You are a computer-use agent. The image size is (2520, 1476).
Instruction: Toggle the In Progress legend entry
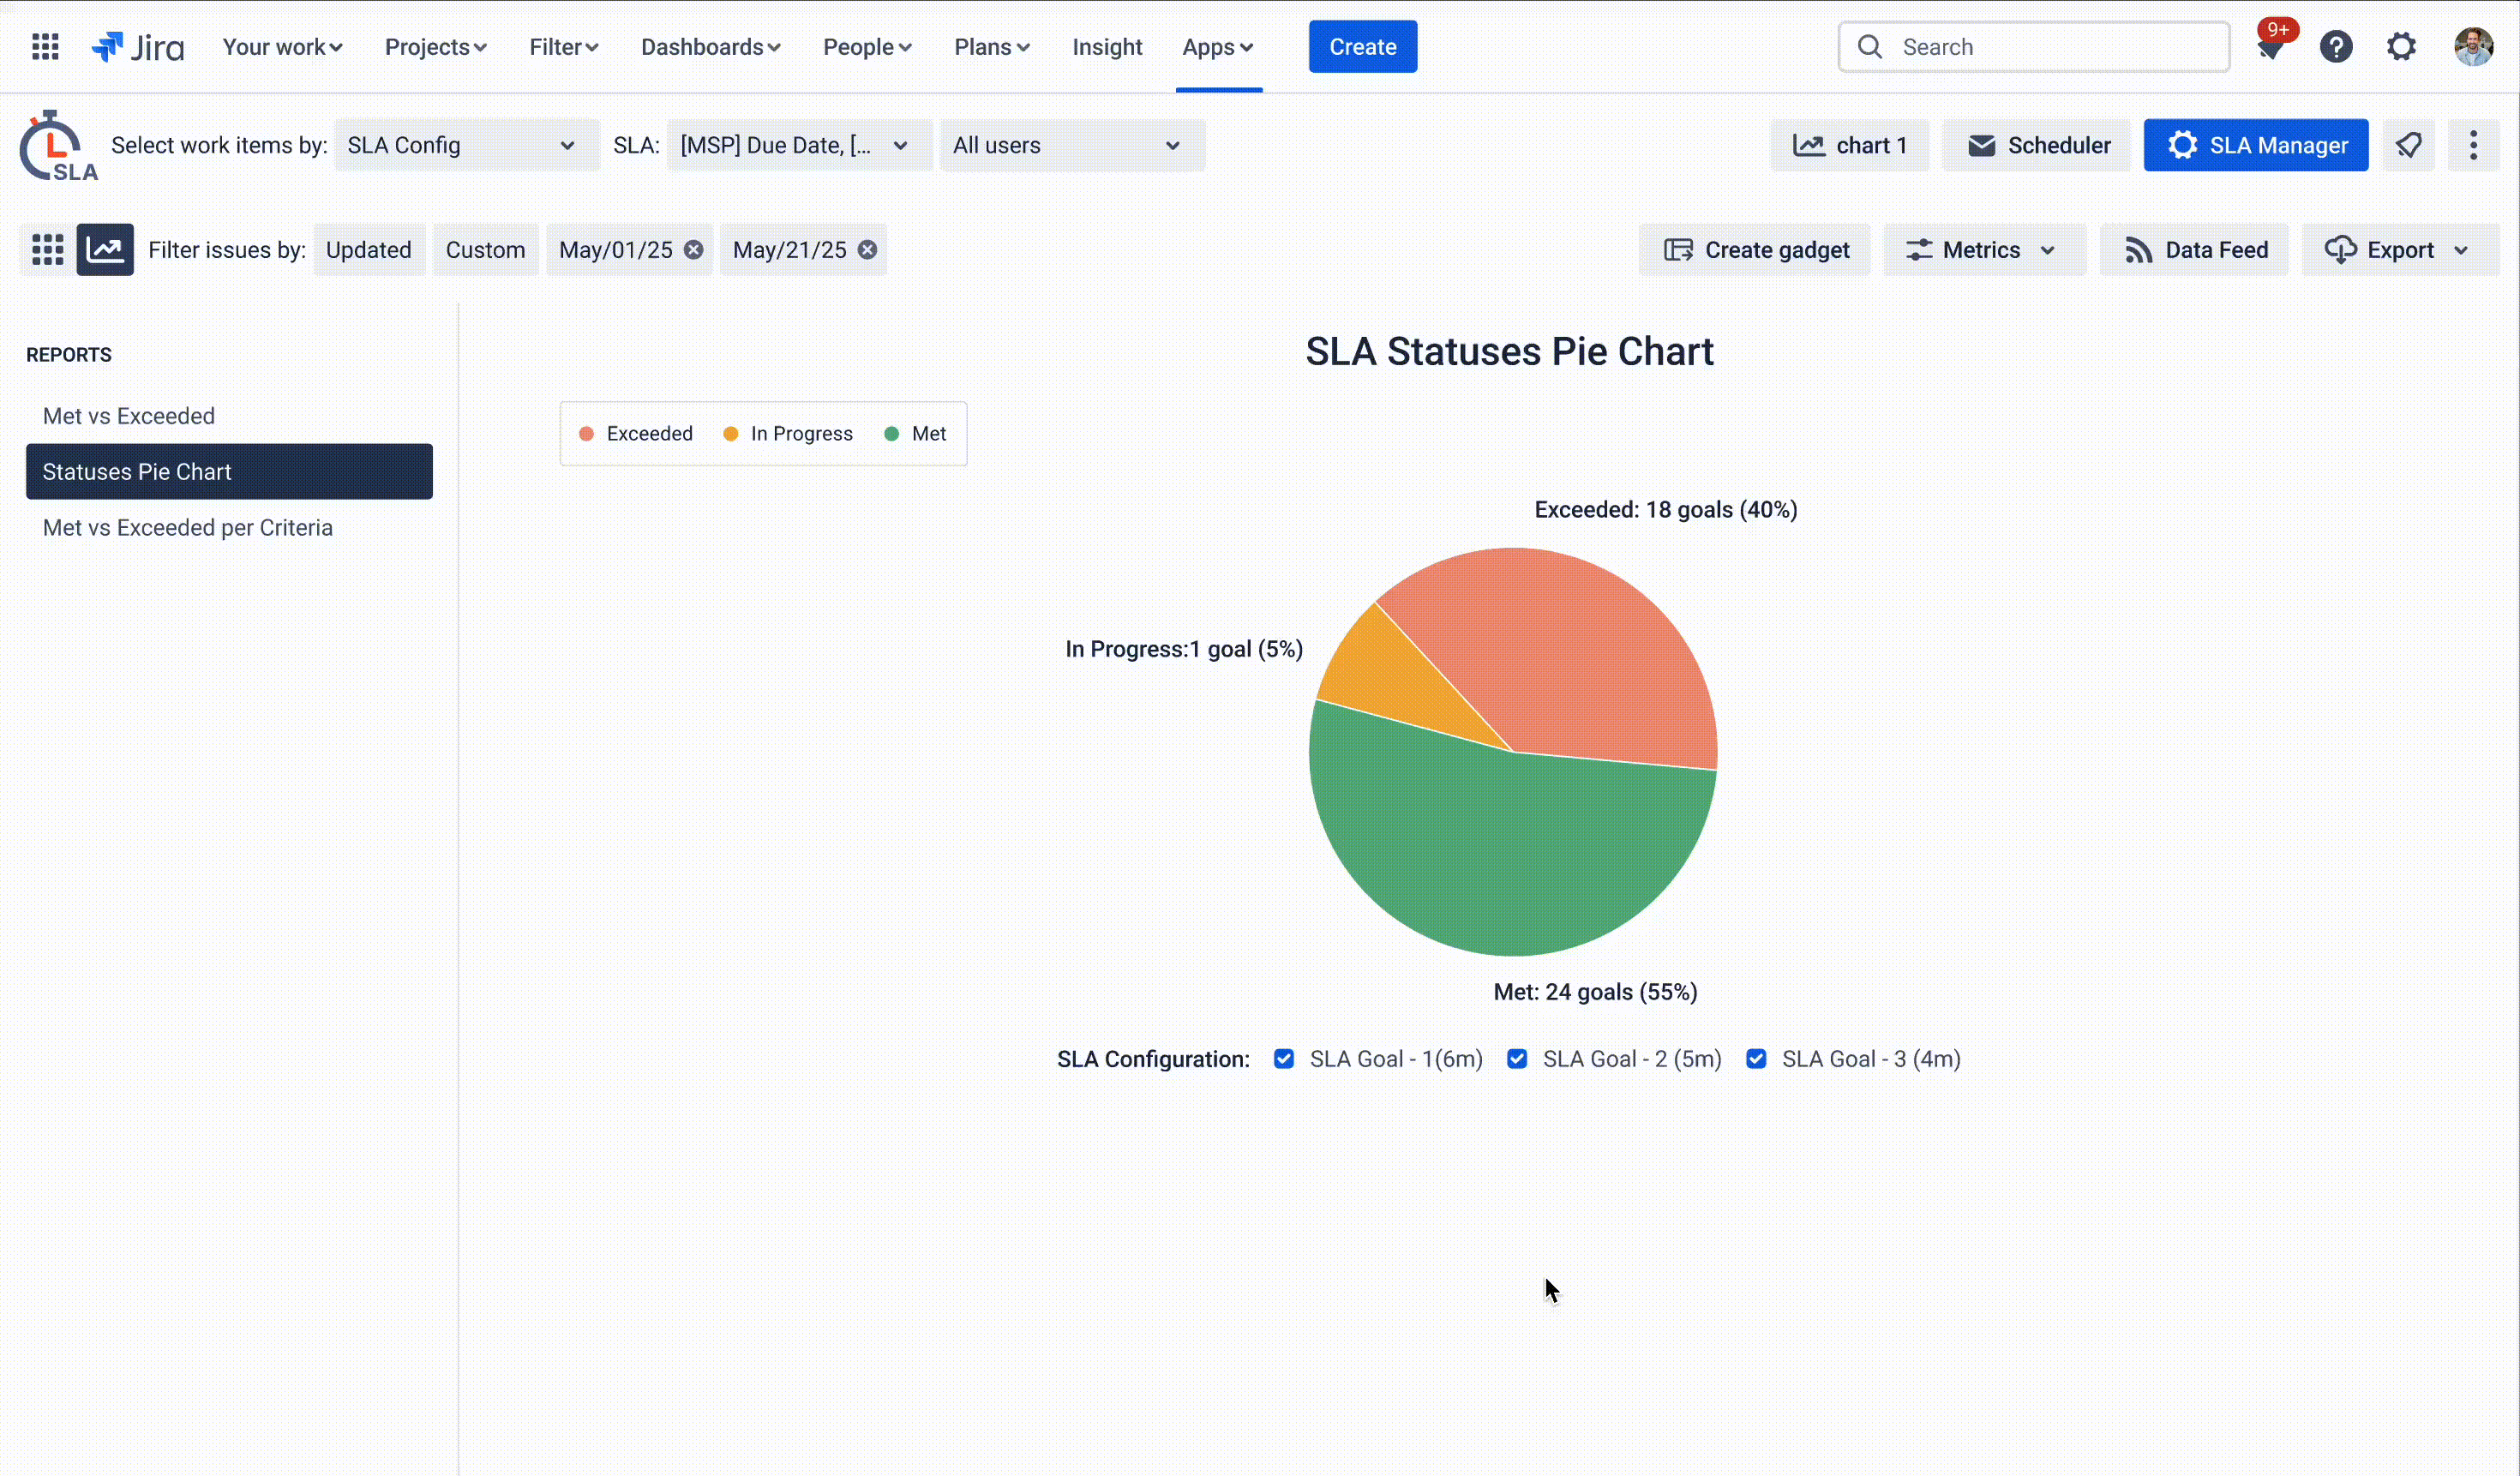coord(788,434)
